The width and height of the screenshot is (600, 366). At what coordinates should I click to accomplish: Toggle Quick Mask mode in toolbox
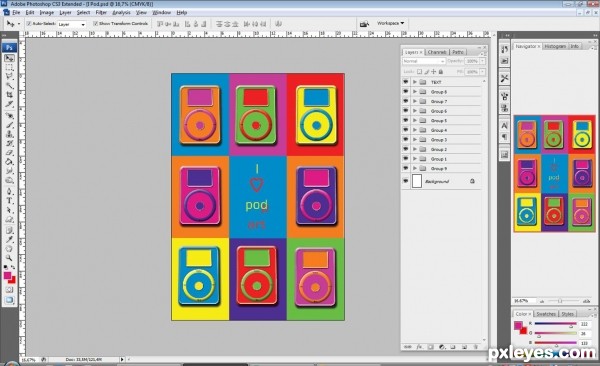coord(9,290)
